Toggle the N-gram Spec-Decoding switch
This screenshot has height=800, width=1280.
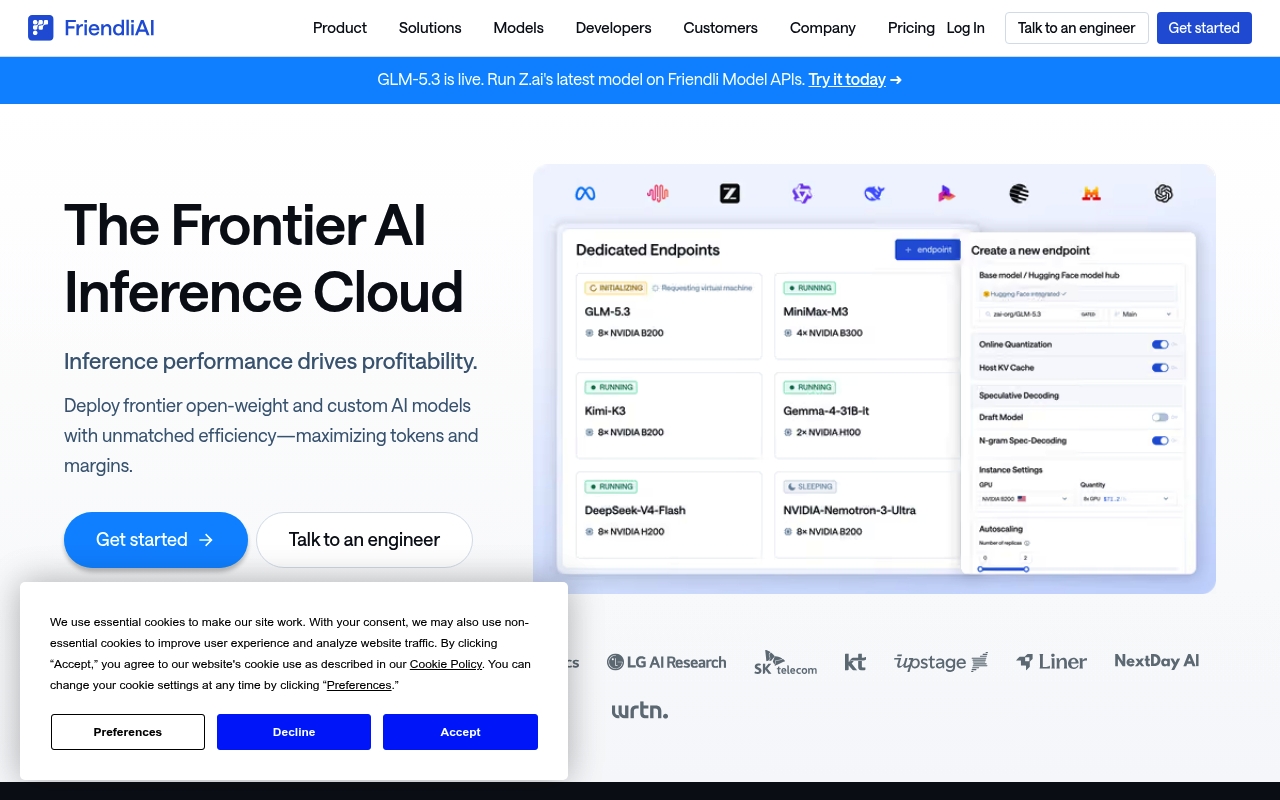(1160, 440)
